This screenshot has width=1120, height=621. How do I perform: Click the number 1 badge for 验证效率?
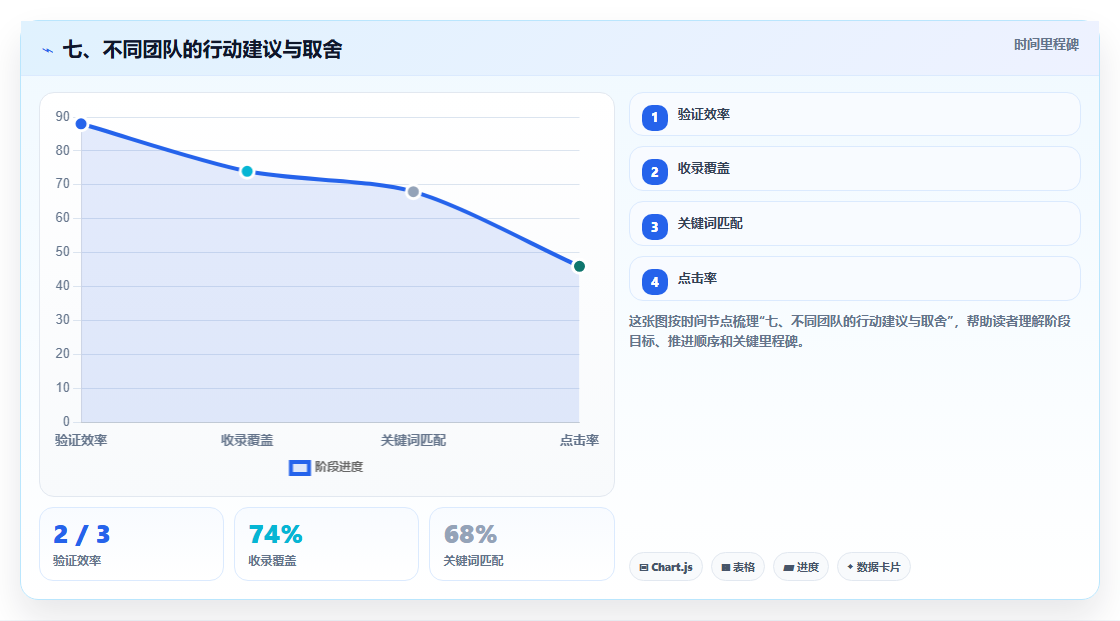(x=654, y=118)
